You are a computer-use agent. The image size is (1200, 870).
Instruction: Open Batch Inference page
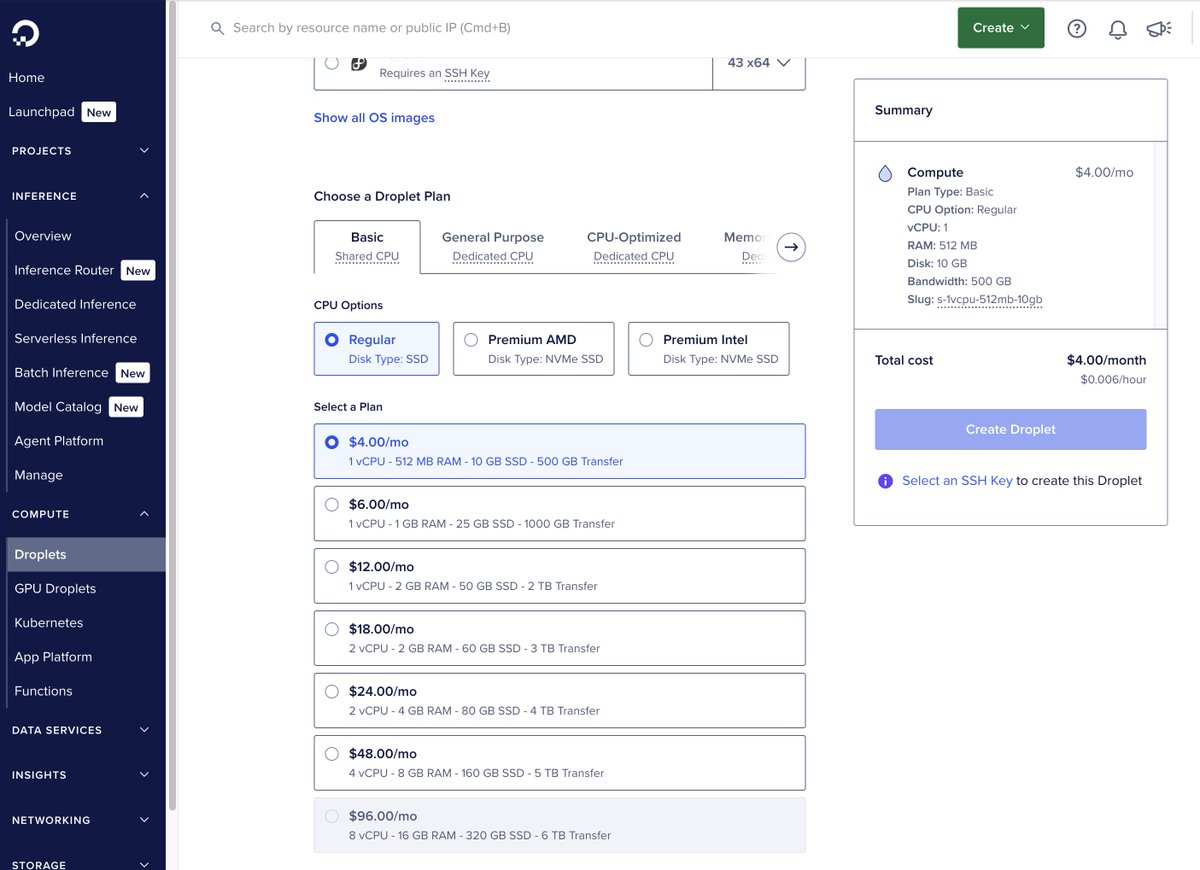(61, 372)
